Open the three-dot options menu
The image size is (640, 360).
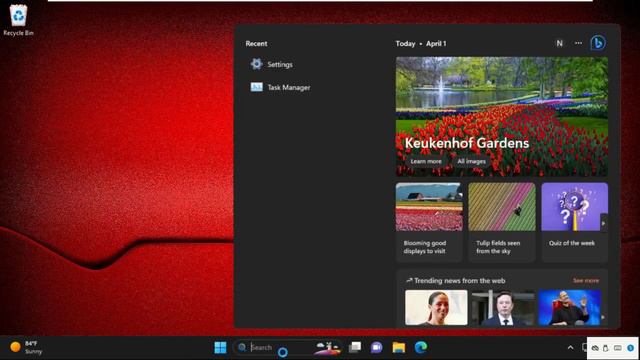[x=578, y=43]
